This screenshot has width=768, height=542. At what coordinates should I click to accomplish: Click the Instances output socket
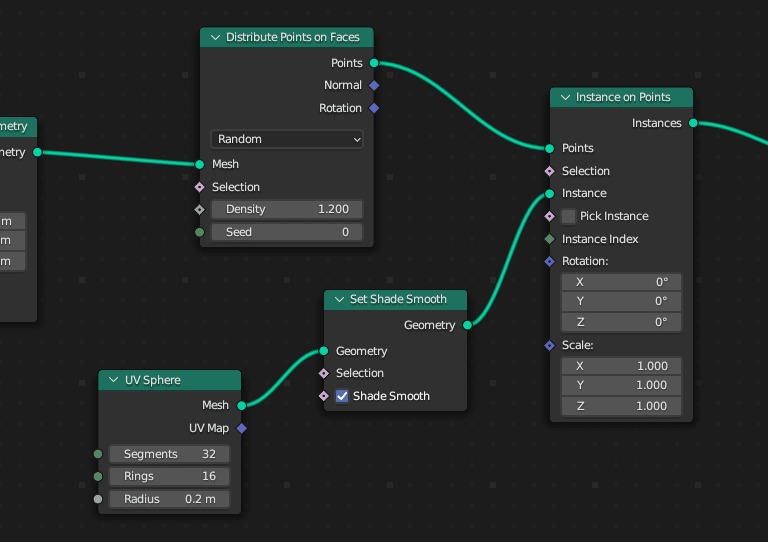693,123
